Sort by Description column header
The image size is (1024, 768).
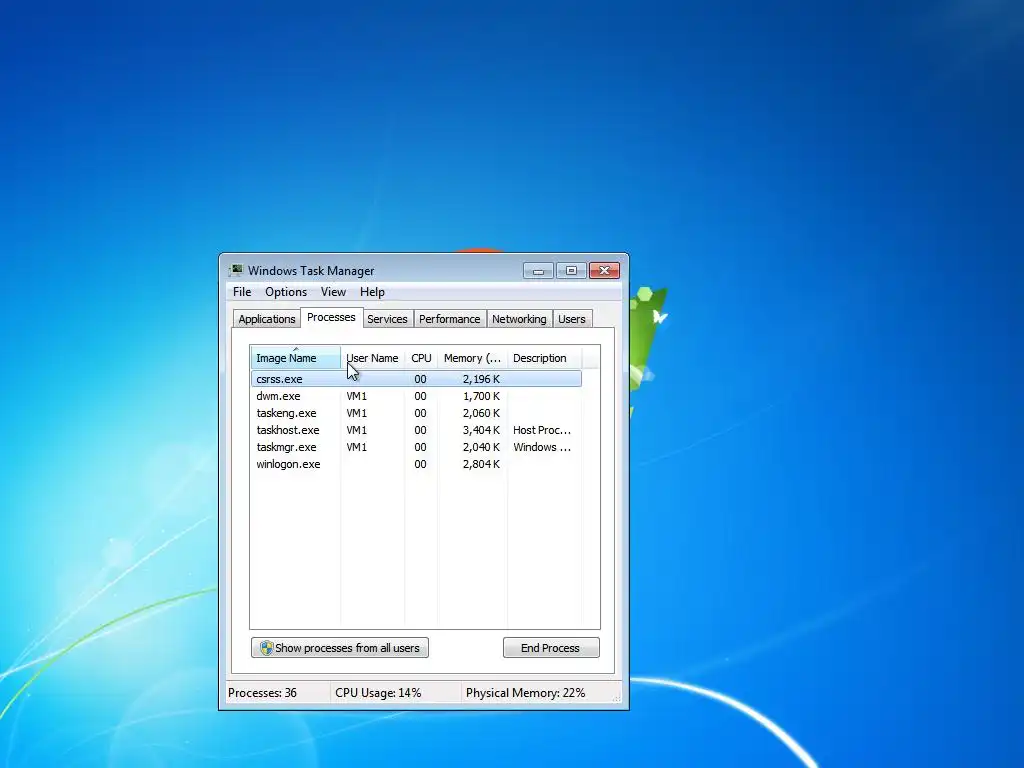(x=544, y=358)
